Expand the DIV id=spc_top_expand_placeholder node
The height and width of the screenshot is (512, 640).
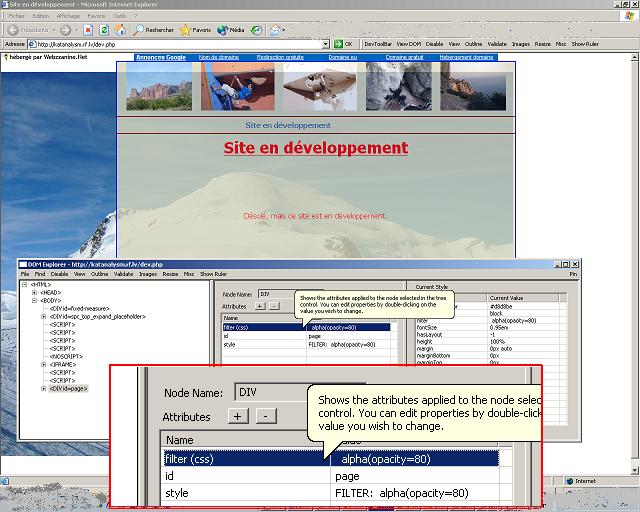tap(44, 316)
